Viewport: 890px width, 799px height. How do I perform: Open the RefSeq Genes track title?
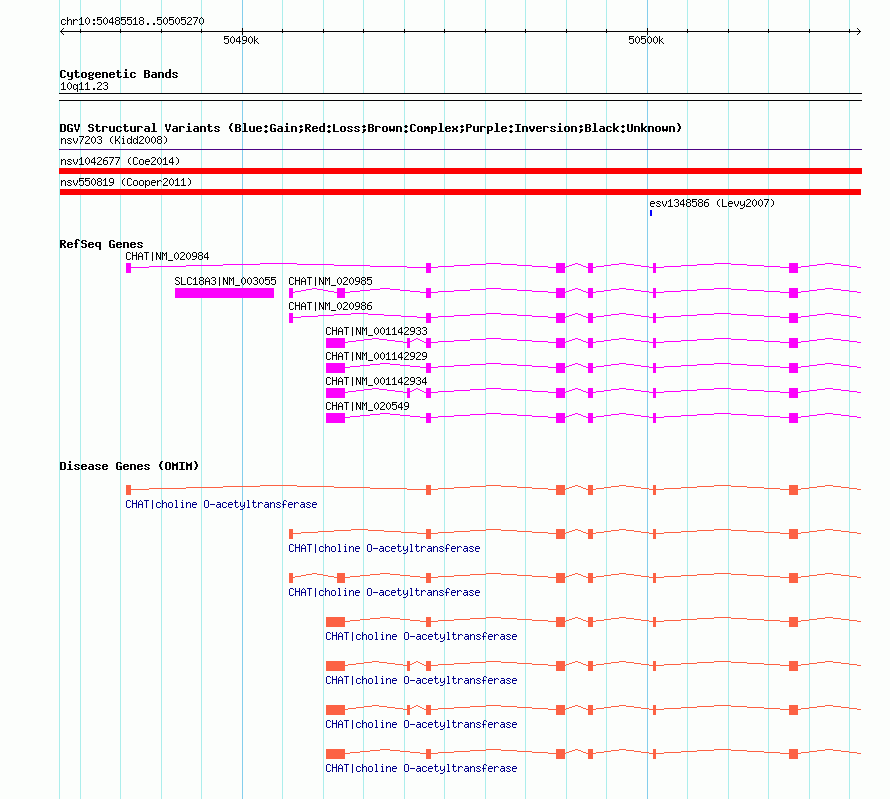click(101, 244)
